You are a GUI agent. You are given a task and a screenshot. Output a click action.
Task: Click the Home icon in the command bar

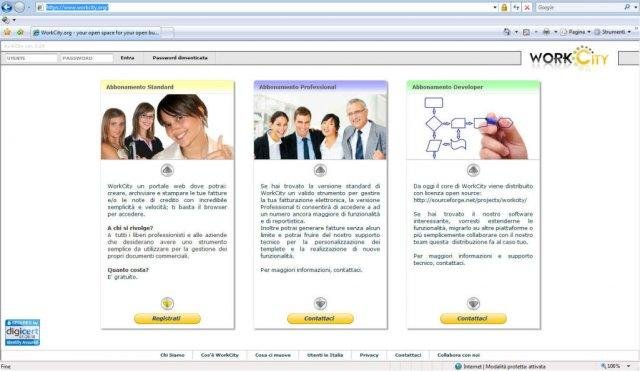click(507, 32)
